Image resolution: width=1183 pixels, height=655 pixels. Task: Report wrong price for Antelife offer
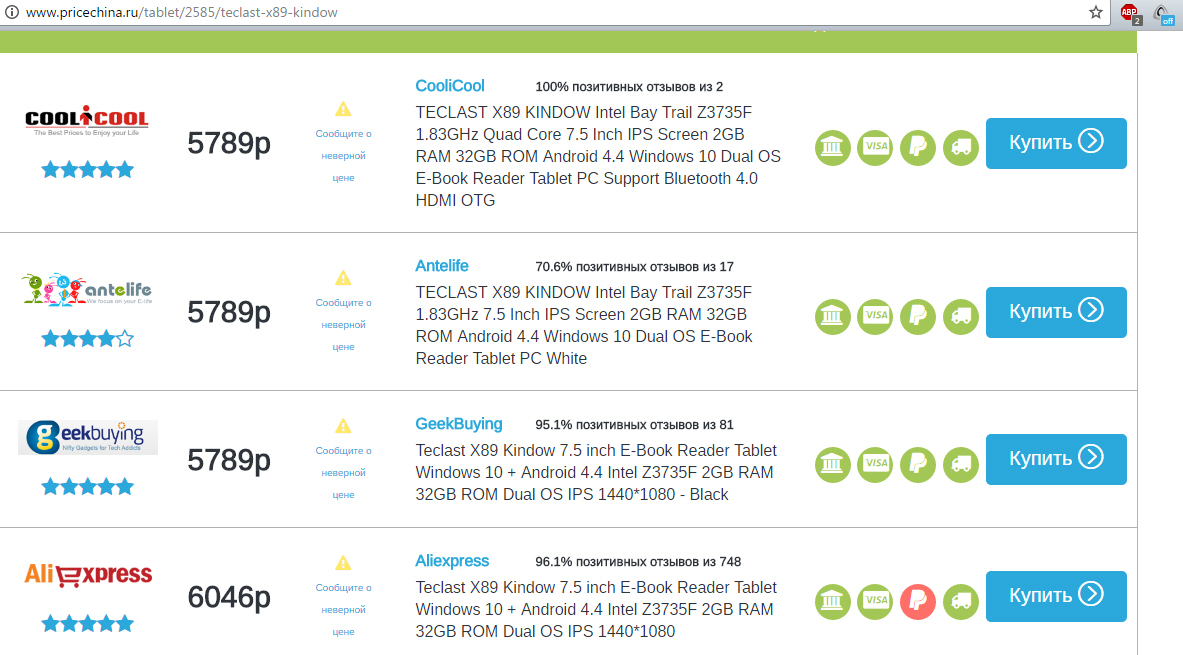tap(343, 324)
